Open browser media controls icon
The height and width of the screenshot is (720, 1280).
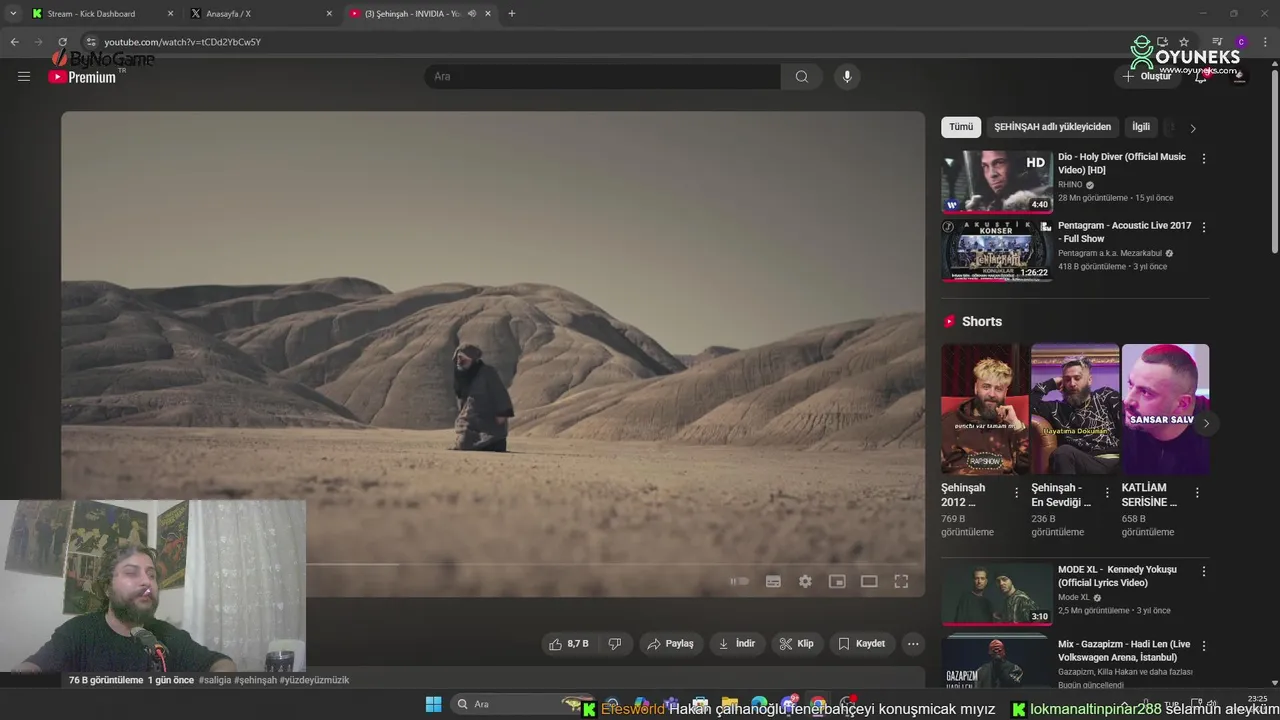tap(1217, 42)
